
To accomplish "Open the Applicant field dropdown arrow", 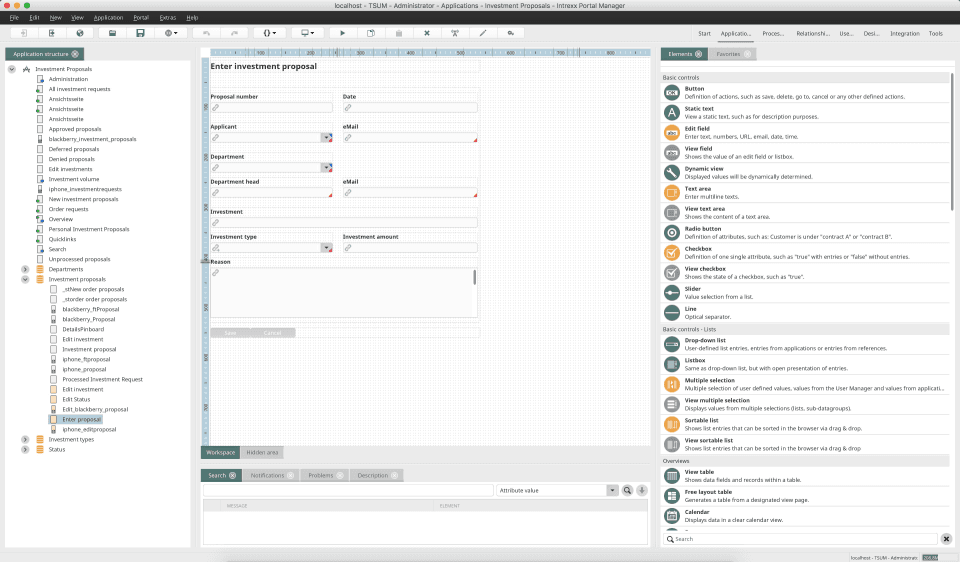I will pyautogui.click(x=327, y=138).
